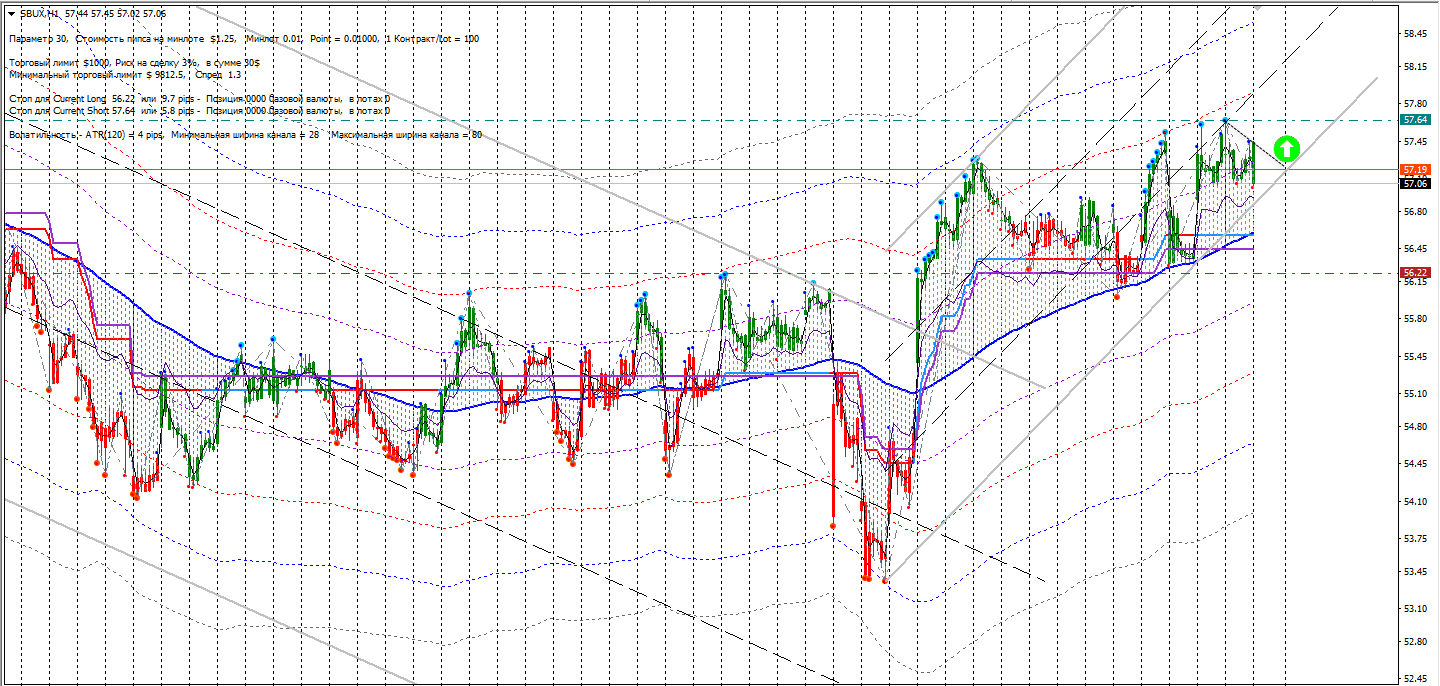
Task: Click the 58.45 value on price axis
Action: [x=1414, y=33]
